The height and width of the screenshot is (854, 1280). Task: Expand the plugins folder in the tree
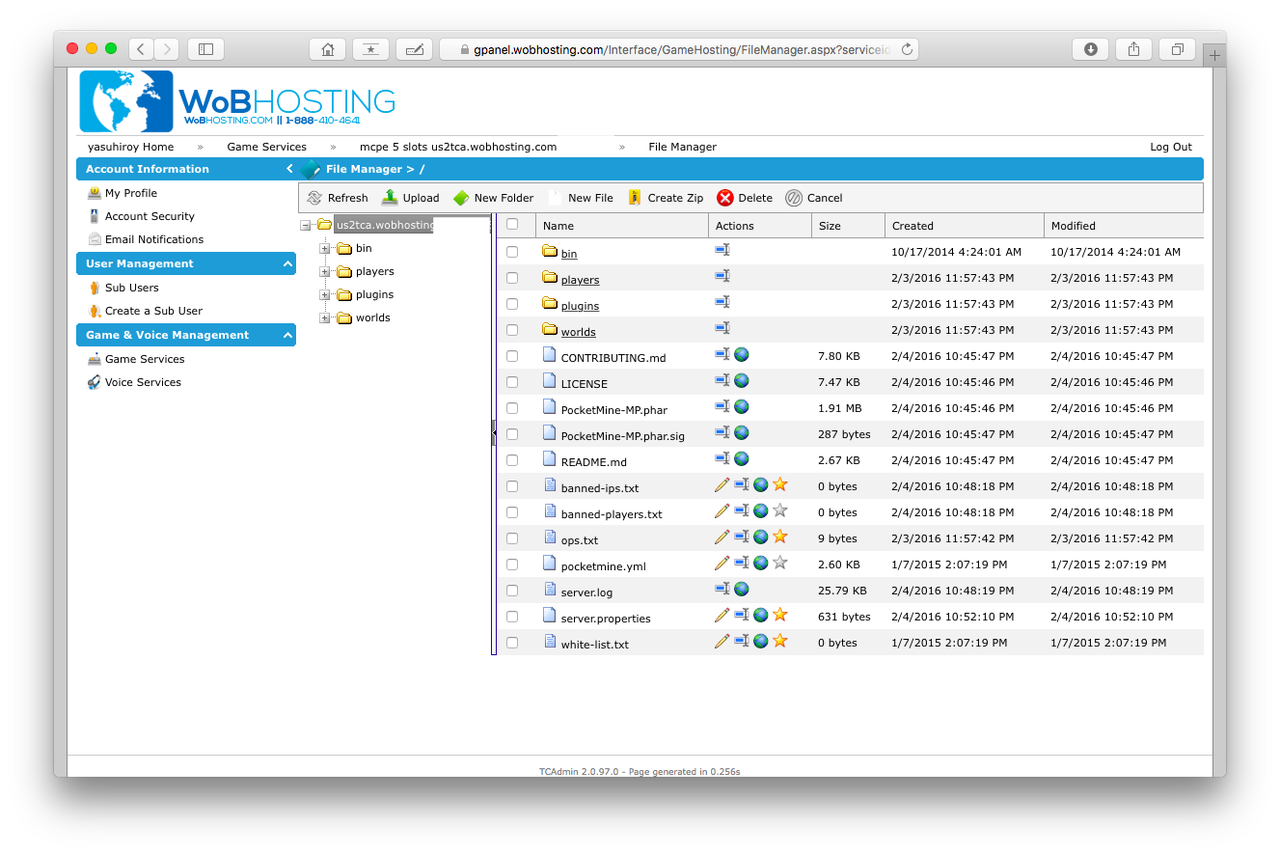click(x=325, y=295)
